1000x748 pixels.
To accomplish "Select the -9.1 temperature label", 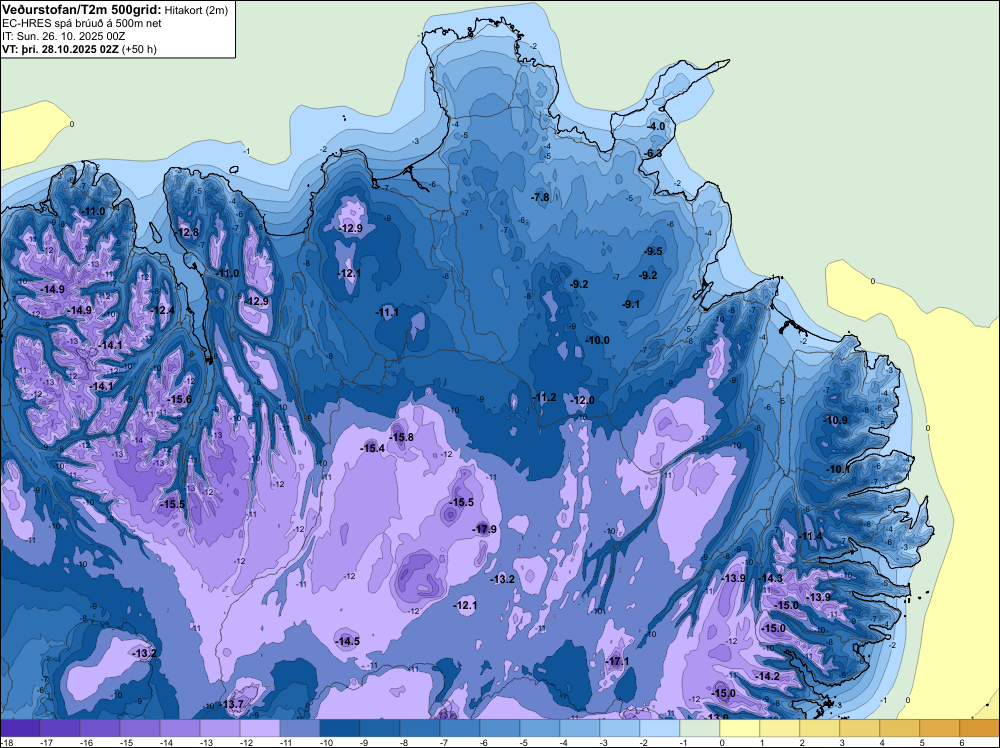I will [x=631, y=304].
